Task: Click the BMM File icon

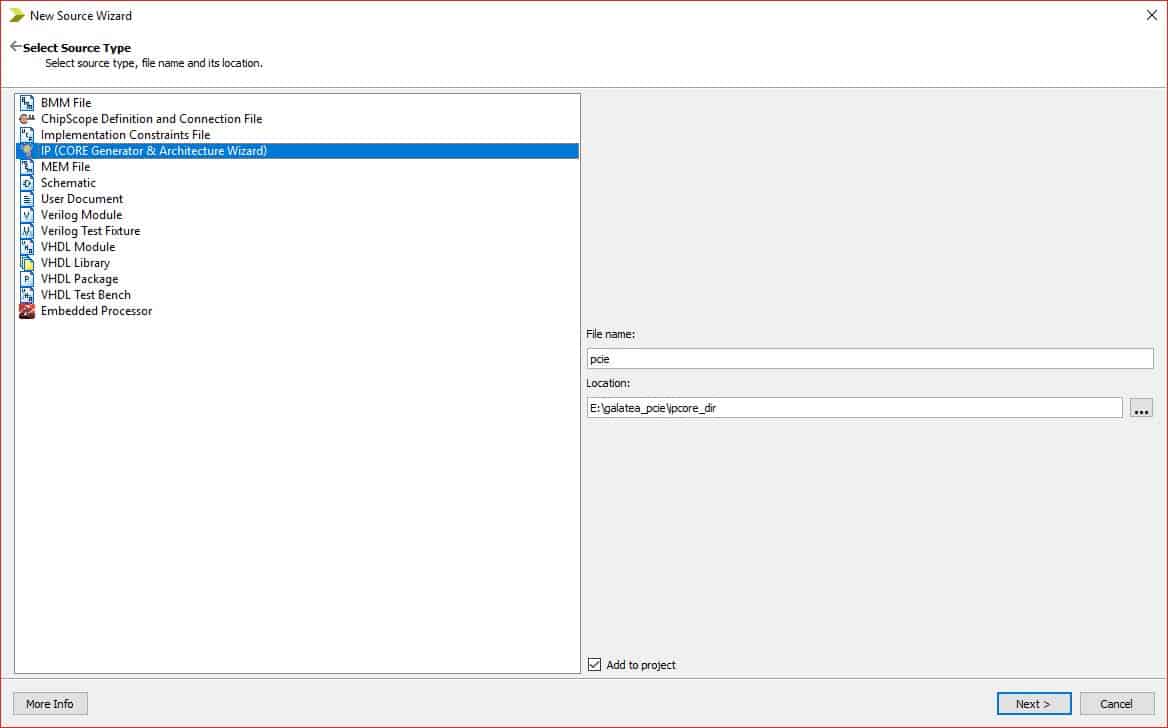Action: tap(27, 103)
